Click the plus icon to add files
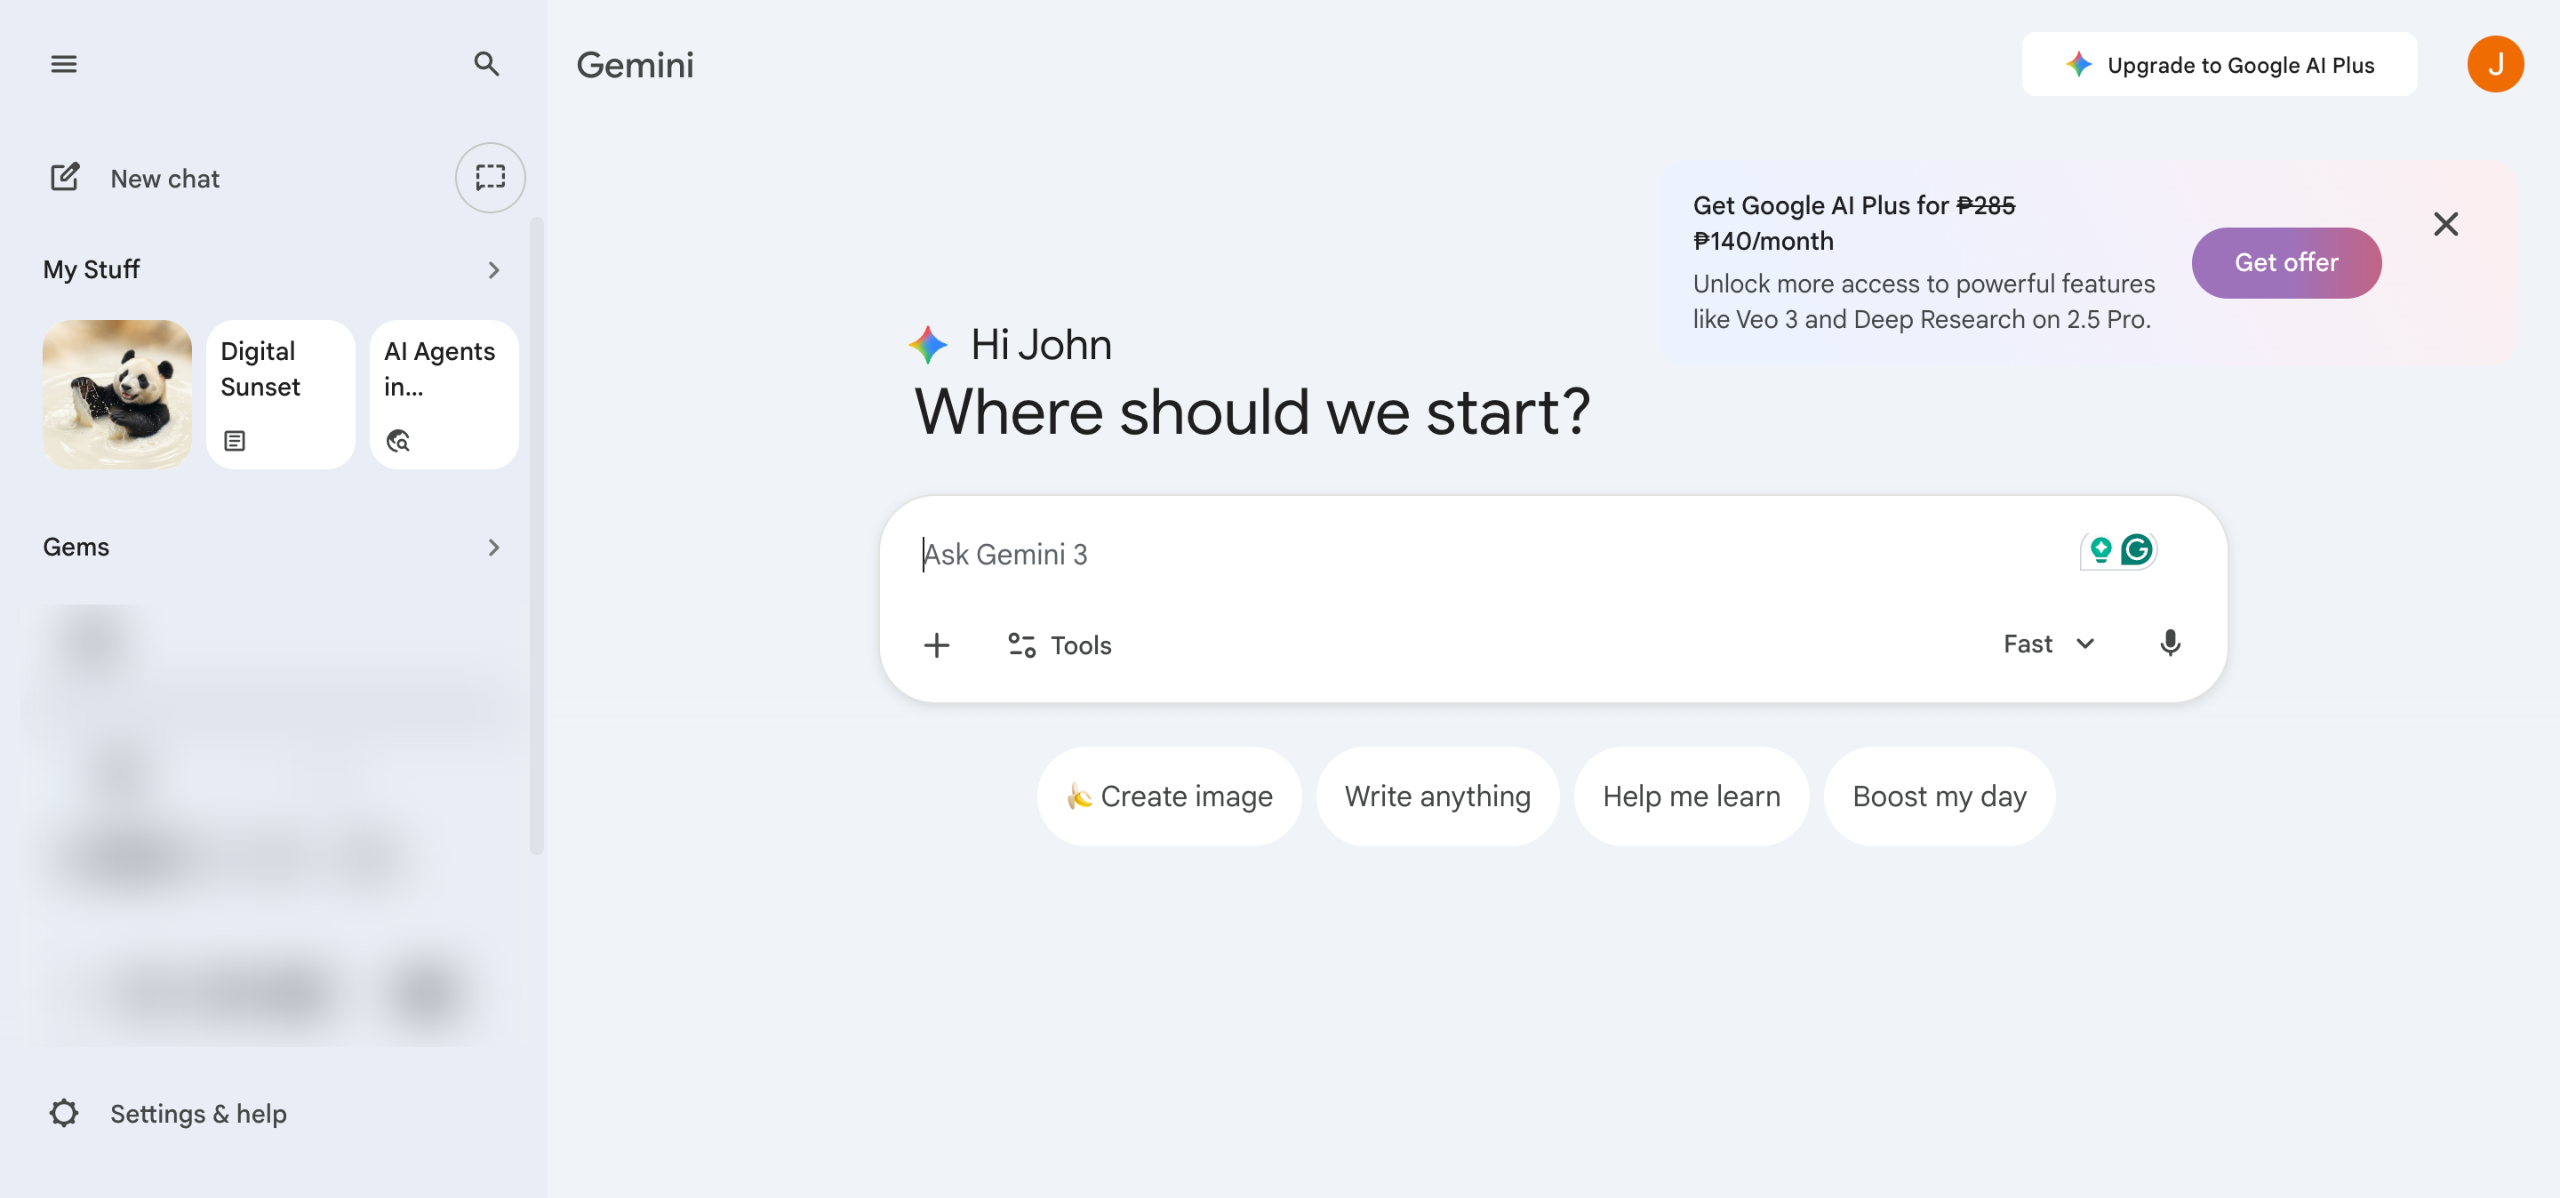Screen dimensions: 2560x1198 tap(936, 645)
